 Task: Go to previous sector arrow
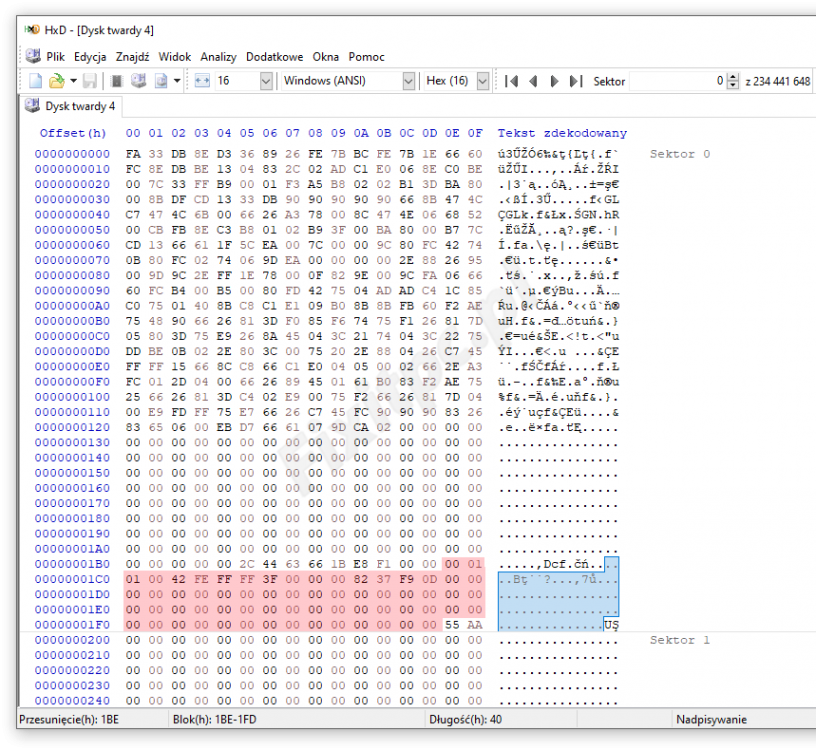tap(533, 81)
